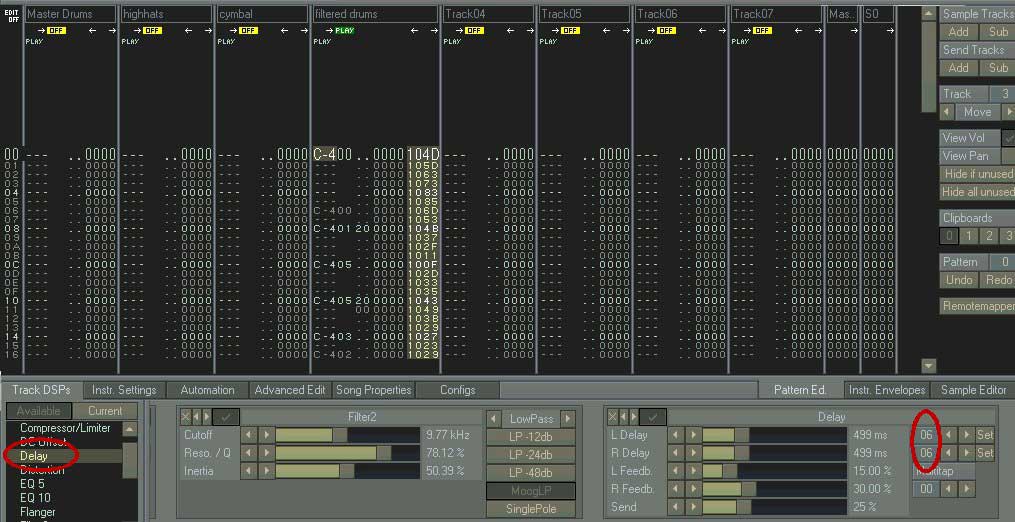Click the previous filter type arrow beside LowPass
The width and height of the screenshot is (1015, 522).
click(493, 419)
